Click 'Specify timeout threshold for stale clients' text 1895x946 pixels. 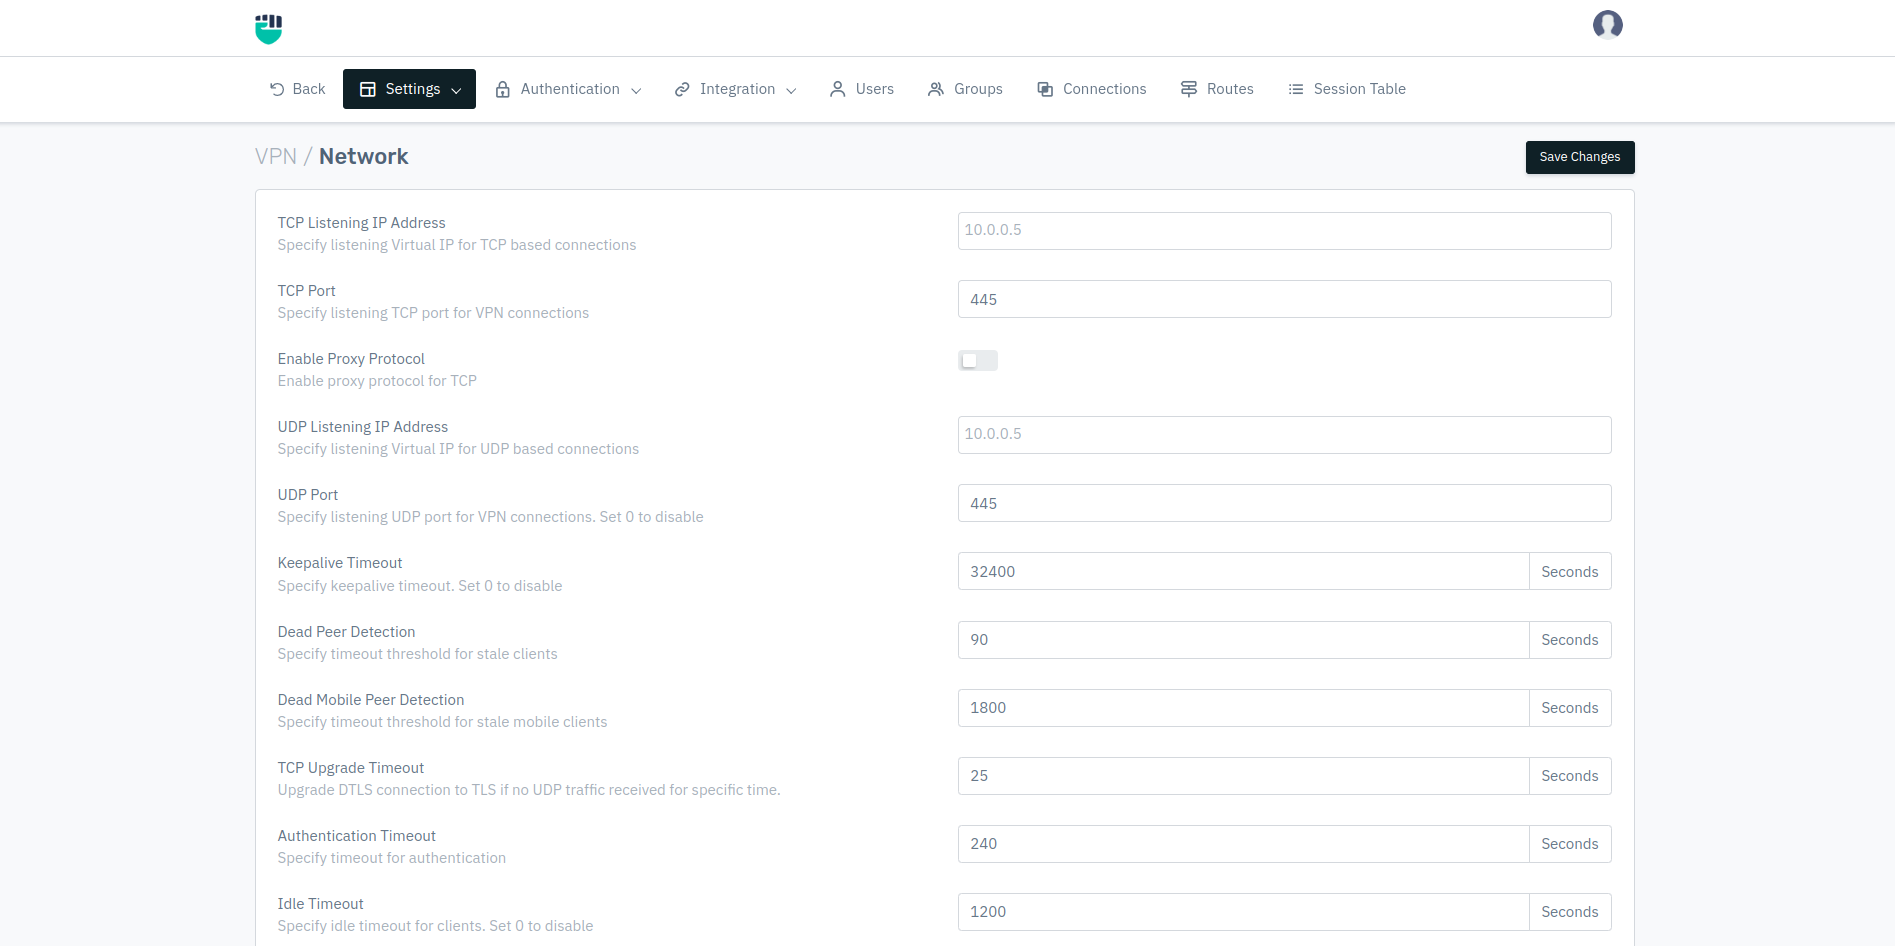(417, 654)
